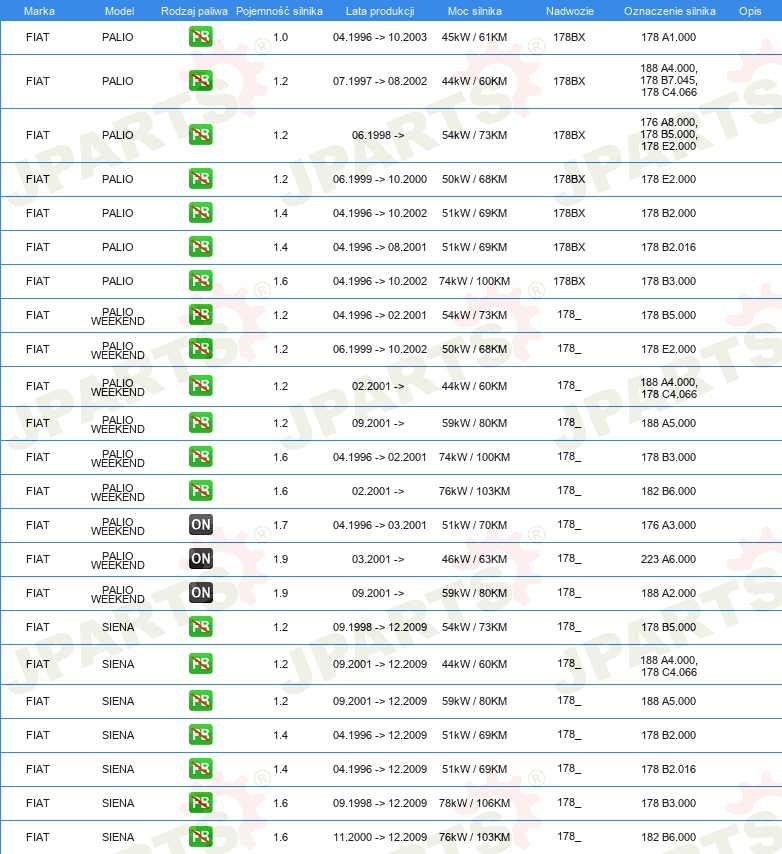
Task: Click production dates 04.1996 -> 03.2001
Action: (380, 525)
